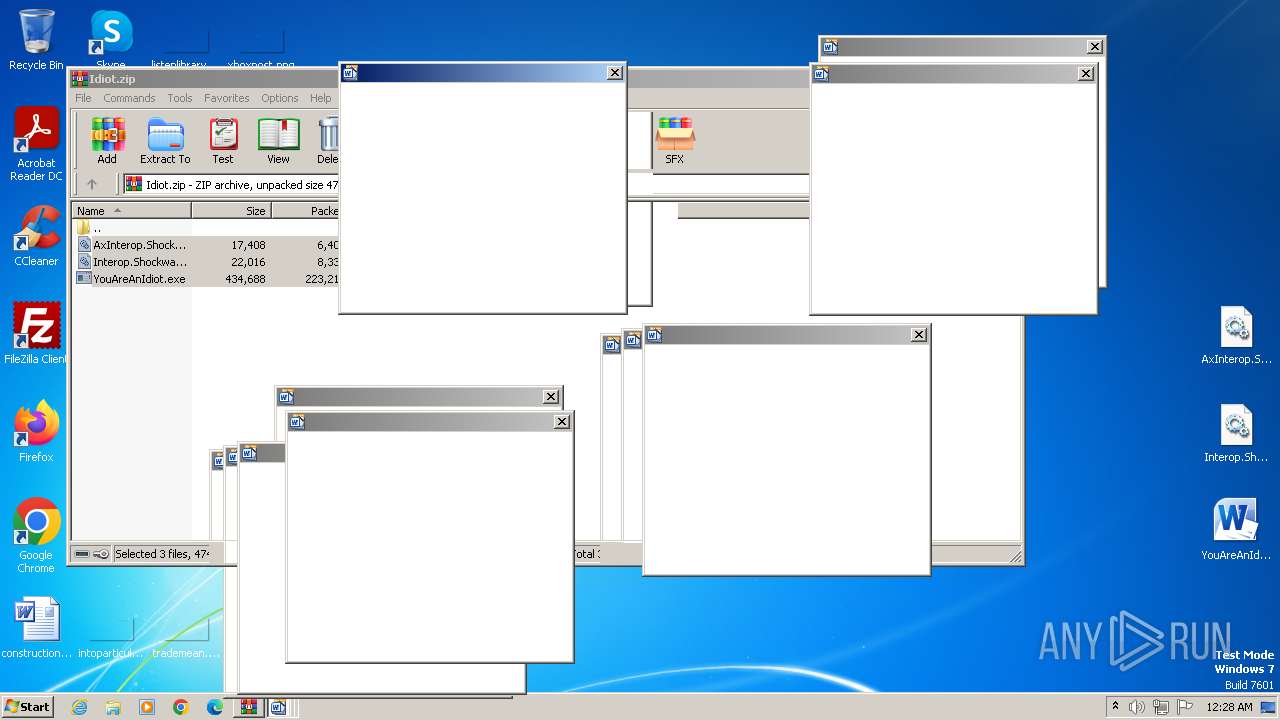Run the Test archive tool
Viewport: 1280px width, 720px height.
point(223,141)
